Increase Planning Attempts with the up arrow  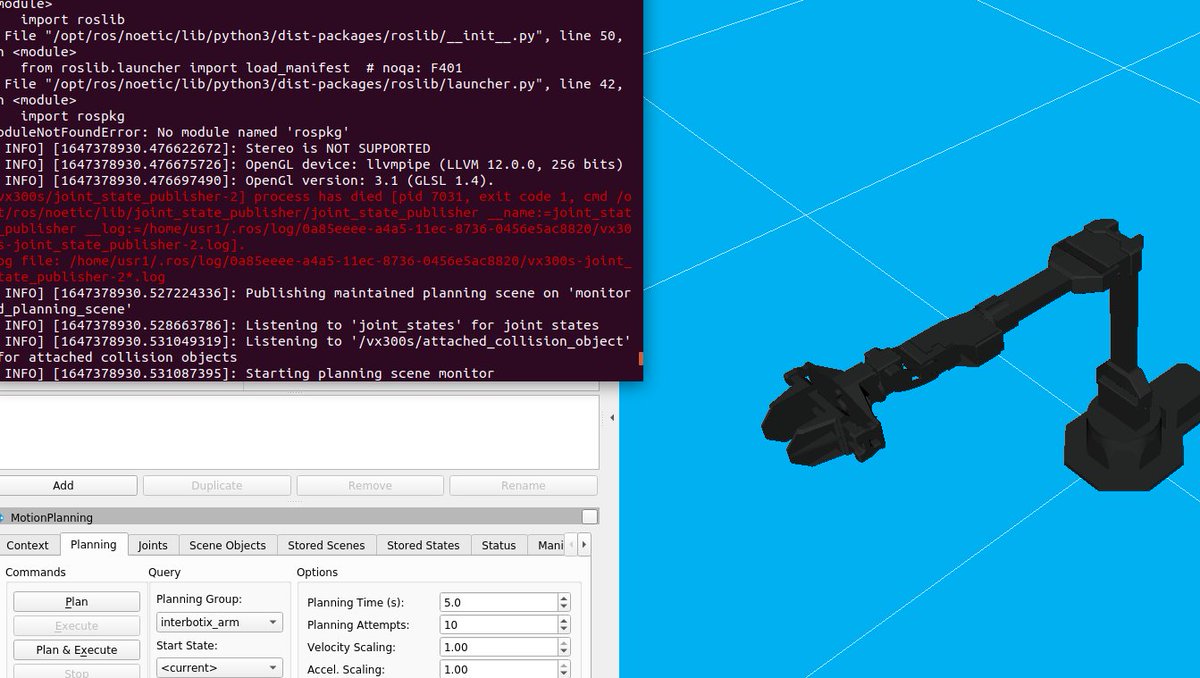point(564,620)
